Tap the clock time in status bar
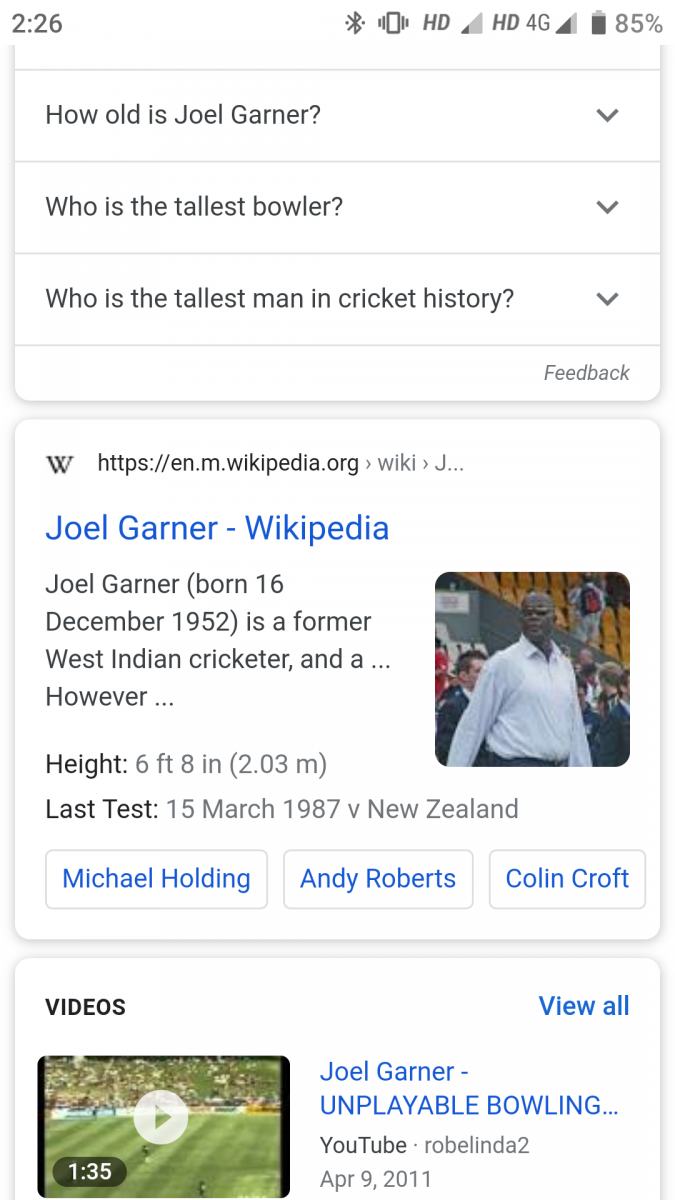The width and height of the screenshot is (675, 1200). click(38, 23)
